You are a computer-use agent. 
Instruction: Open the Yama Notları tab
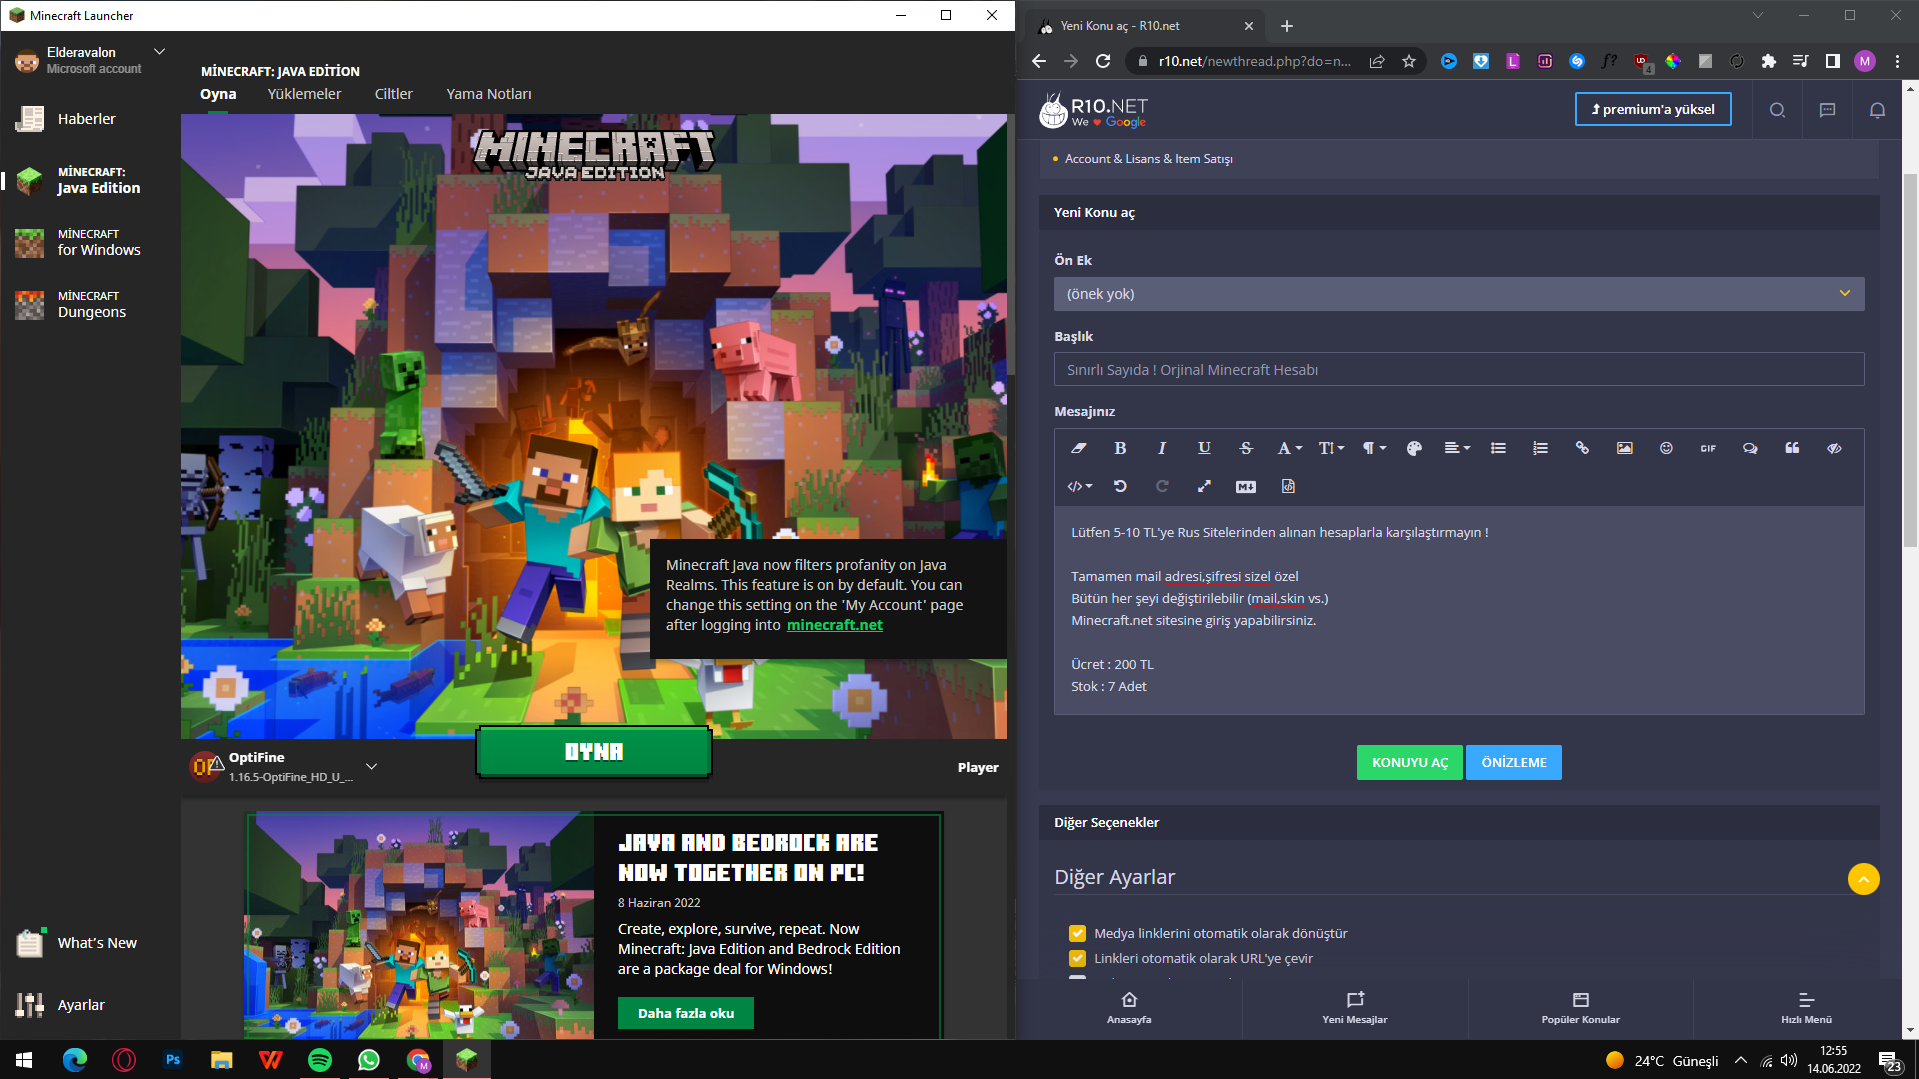489,94
